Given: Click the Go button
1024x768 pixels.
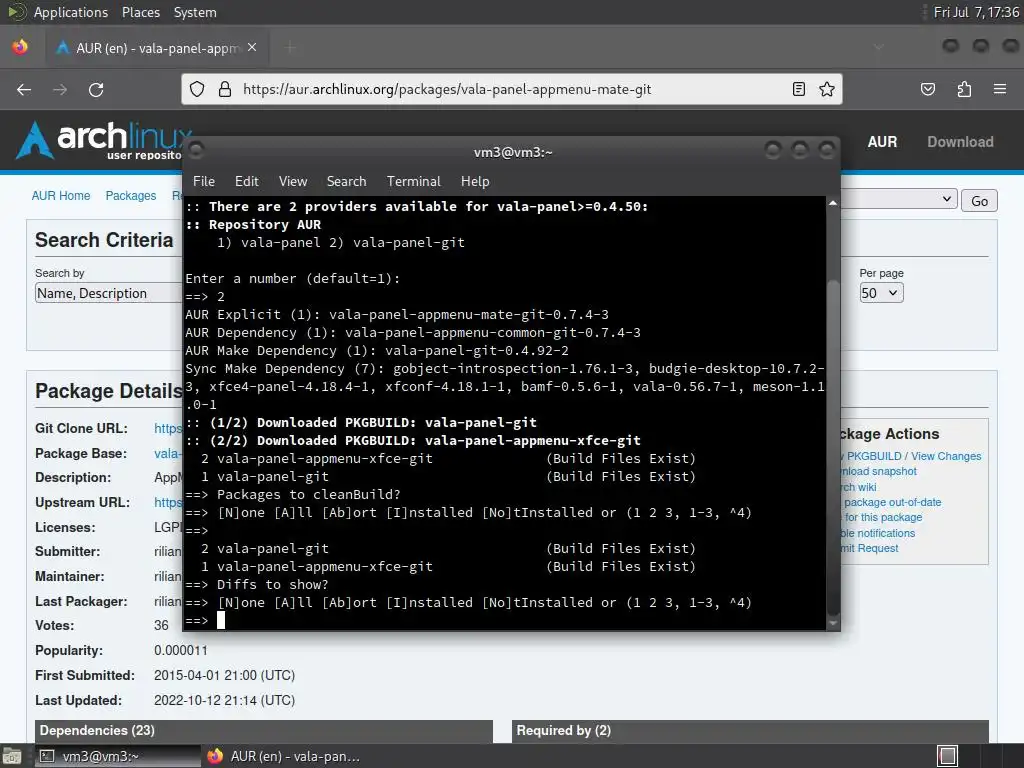Looking at the screenshot, I should 979,200.
